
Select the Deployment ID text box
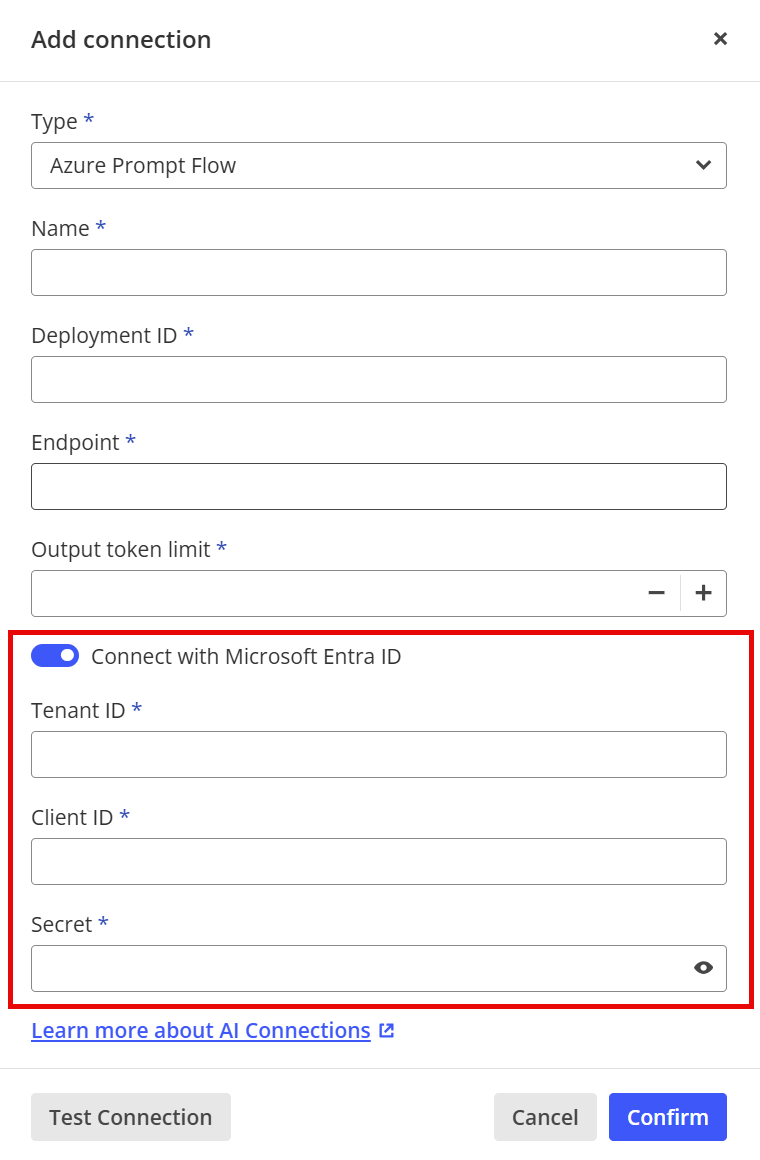(x=378, y=380)
